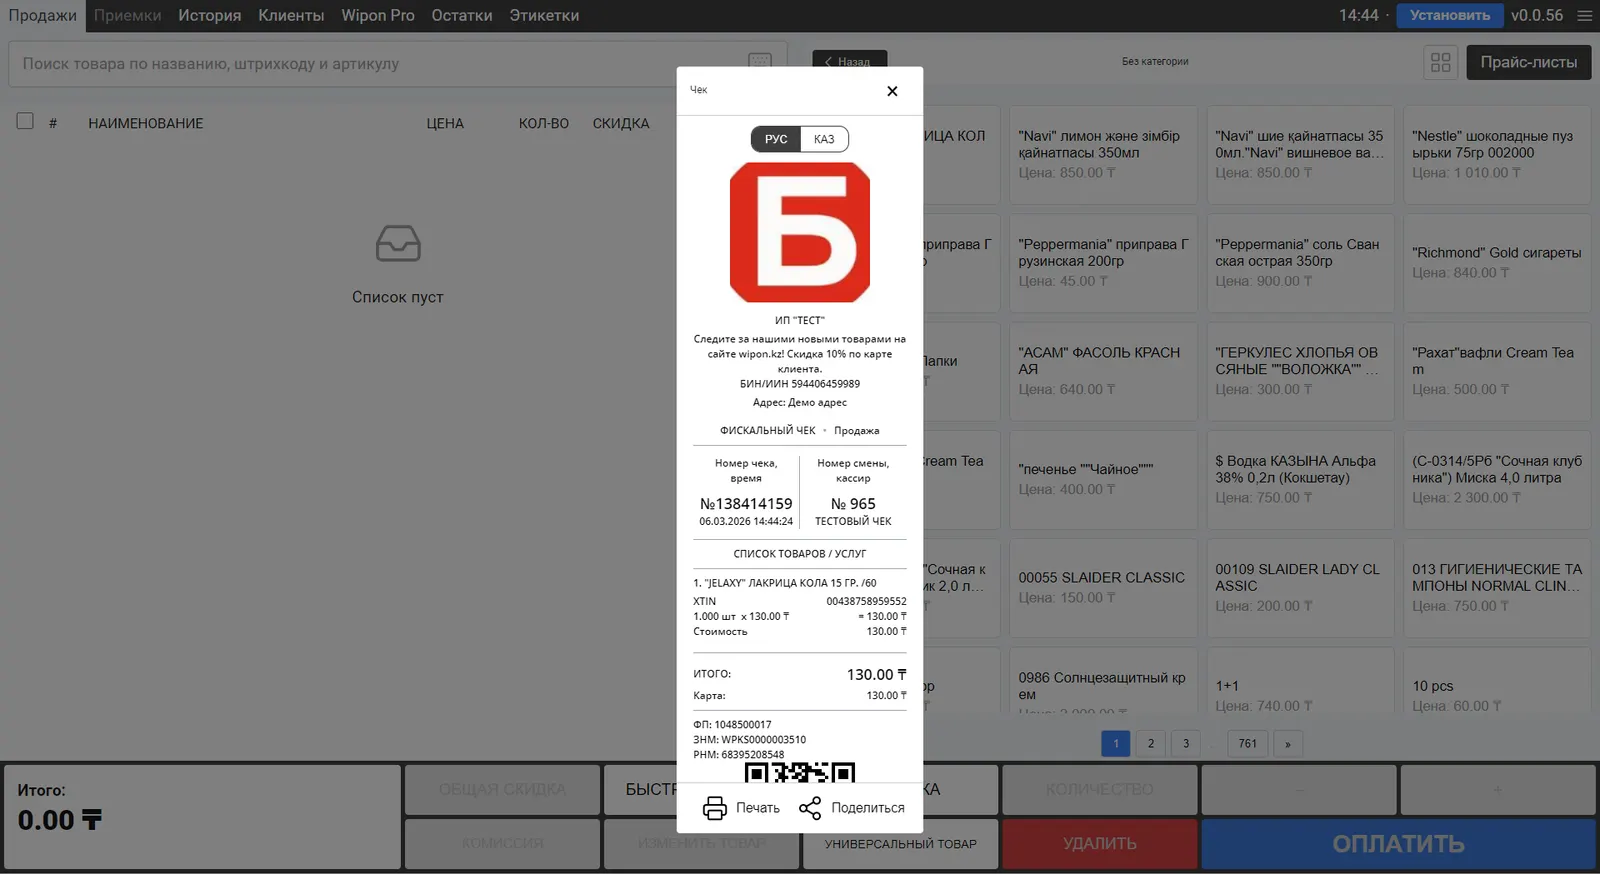Go to next product page arrow »
1600x874 pixels.
coord(1288,744)
